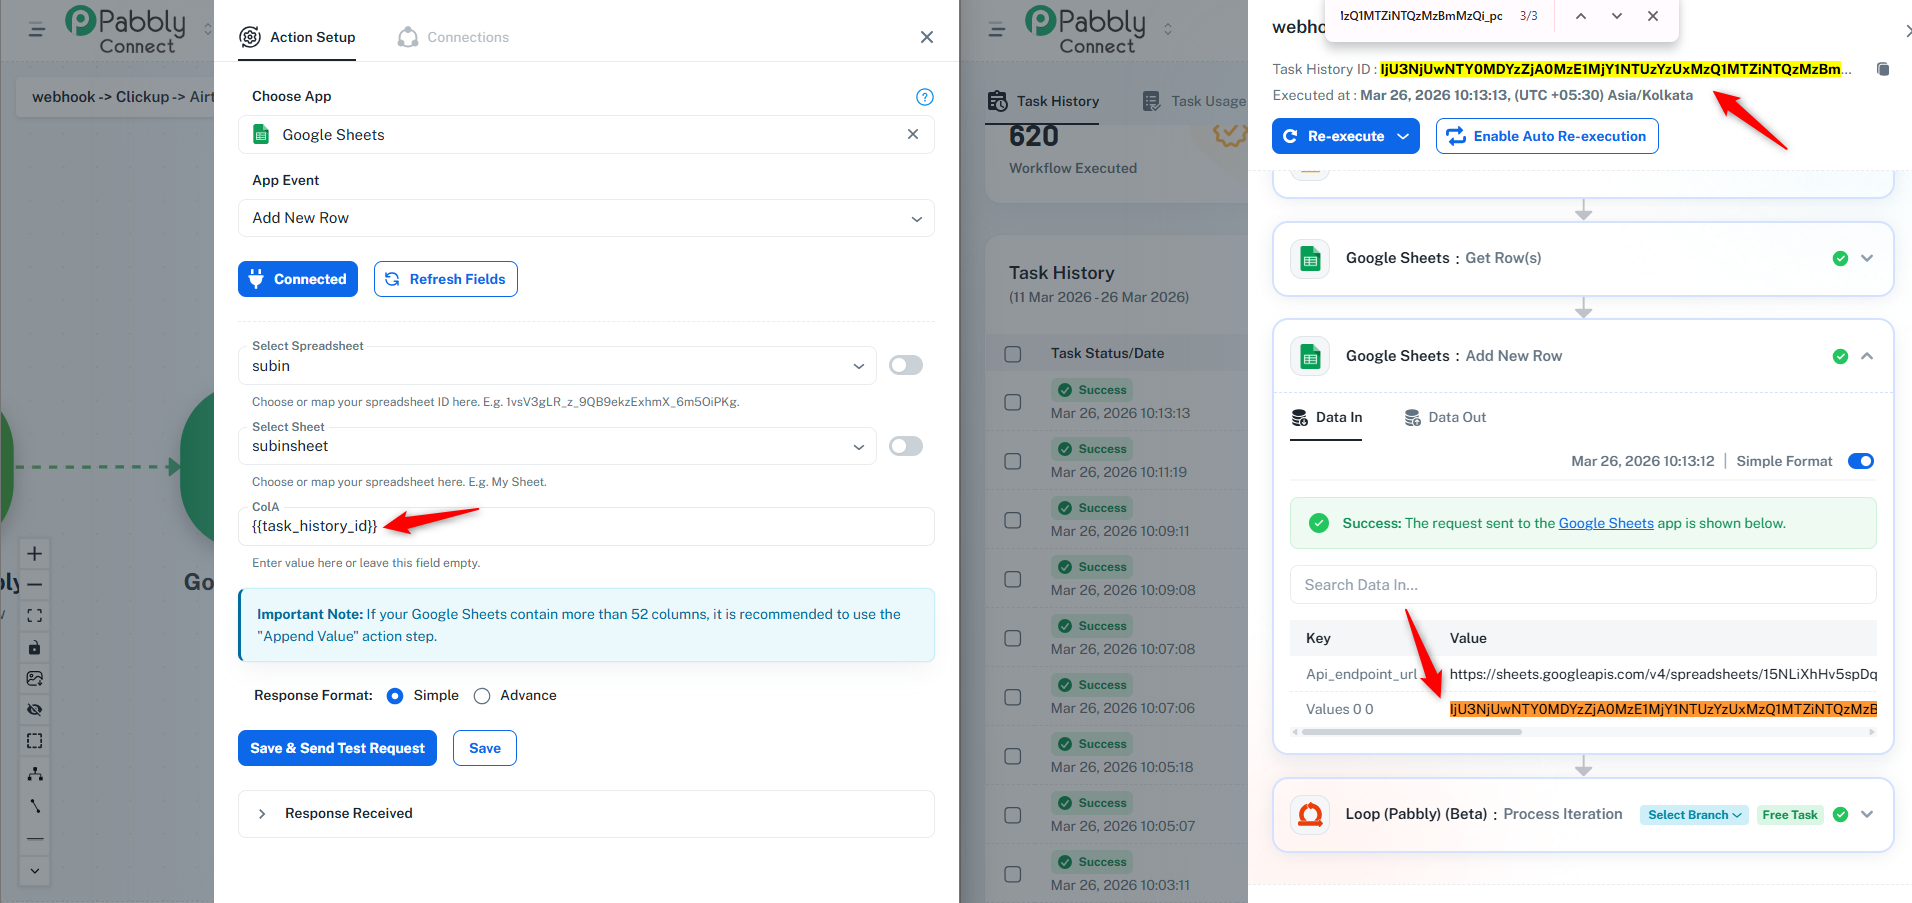The height and width of the screenshot is (903, 1912).
Task: Open the left hamburger menu
Action: coord(37,30)
